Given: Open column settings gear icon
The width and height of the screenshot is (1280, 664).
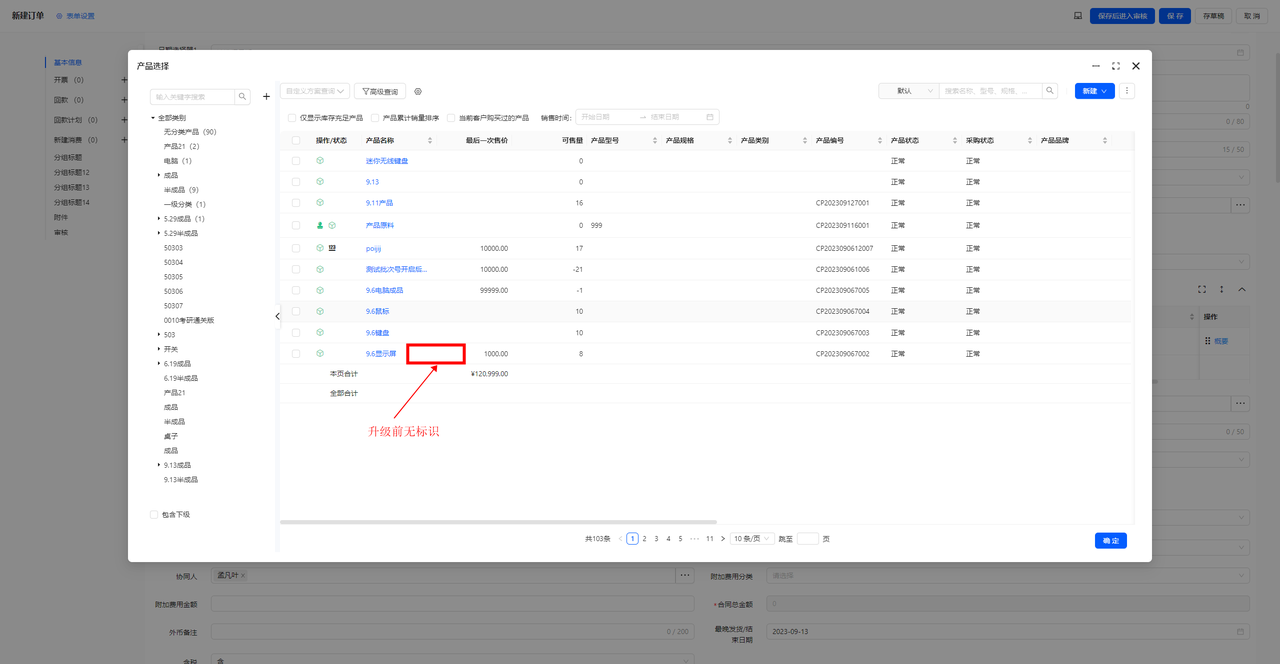Looking at the screenshot, I should (418, 91).
